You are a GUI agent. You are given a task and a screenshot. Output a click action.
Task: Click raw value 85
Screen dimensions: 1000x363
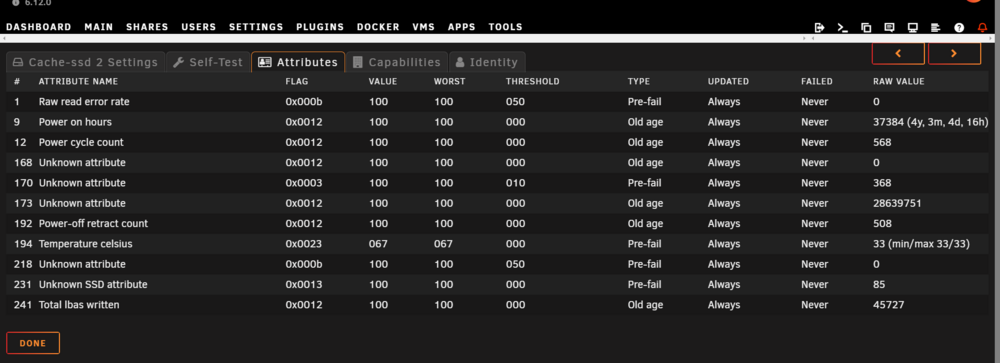pyautogui.click(x=879, y=285)
